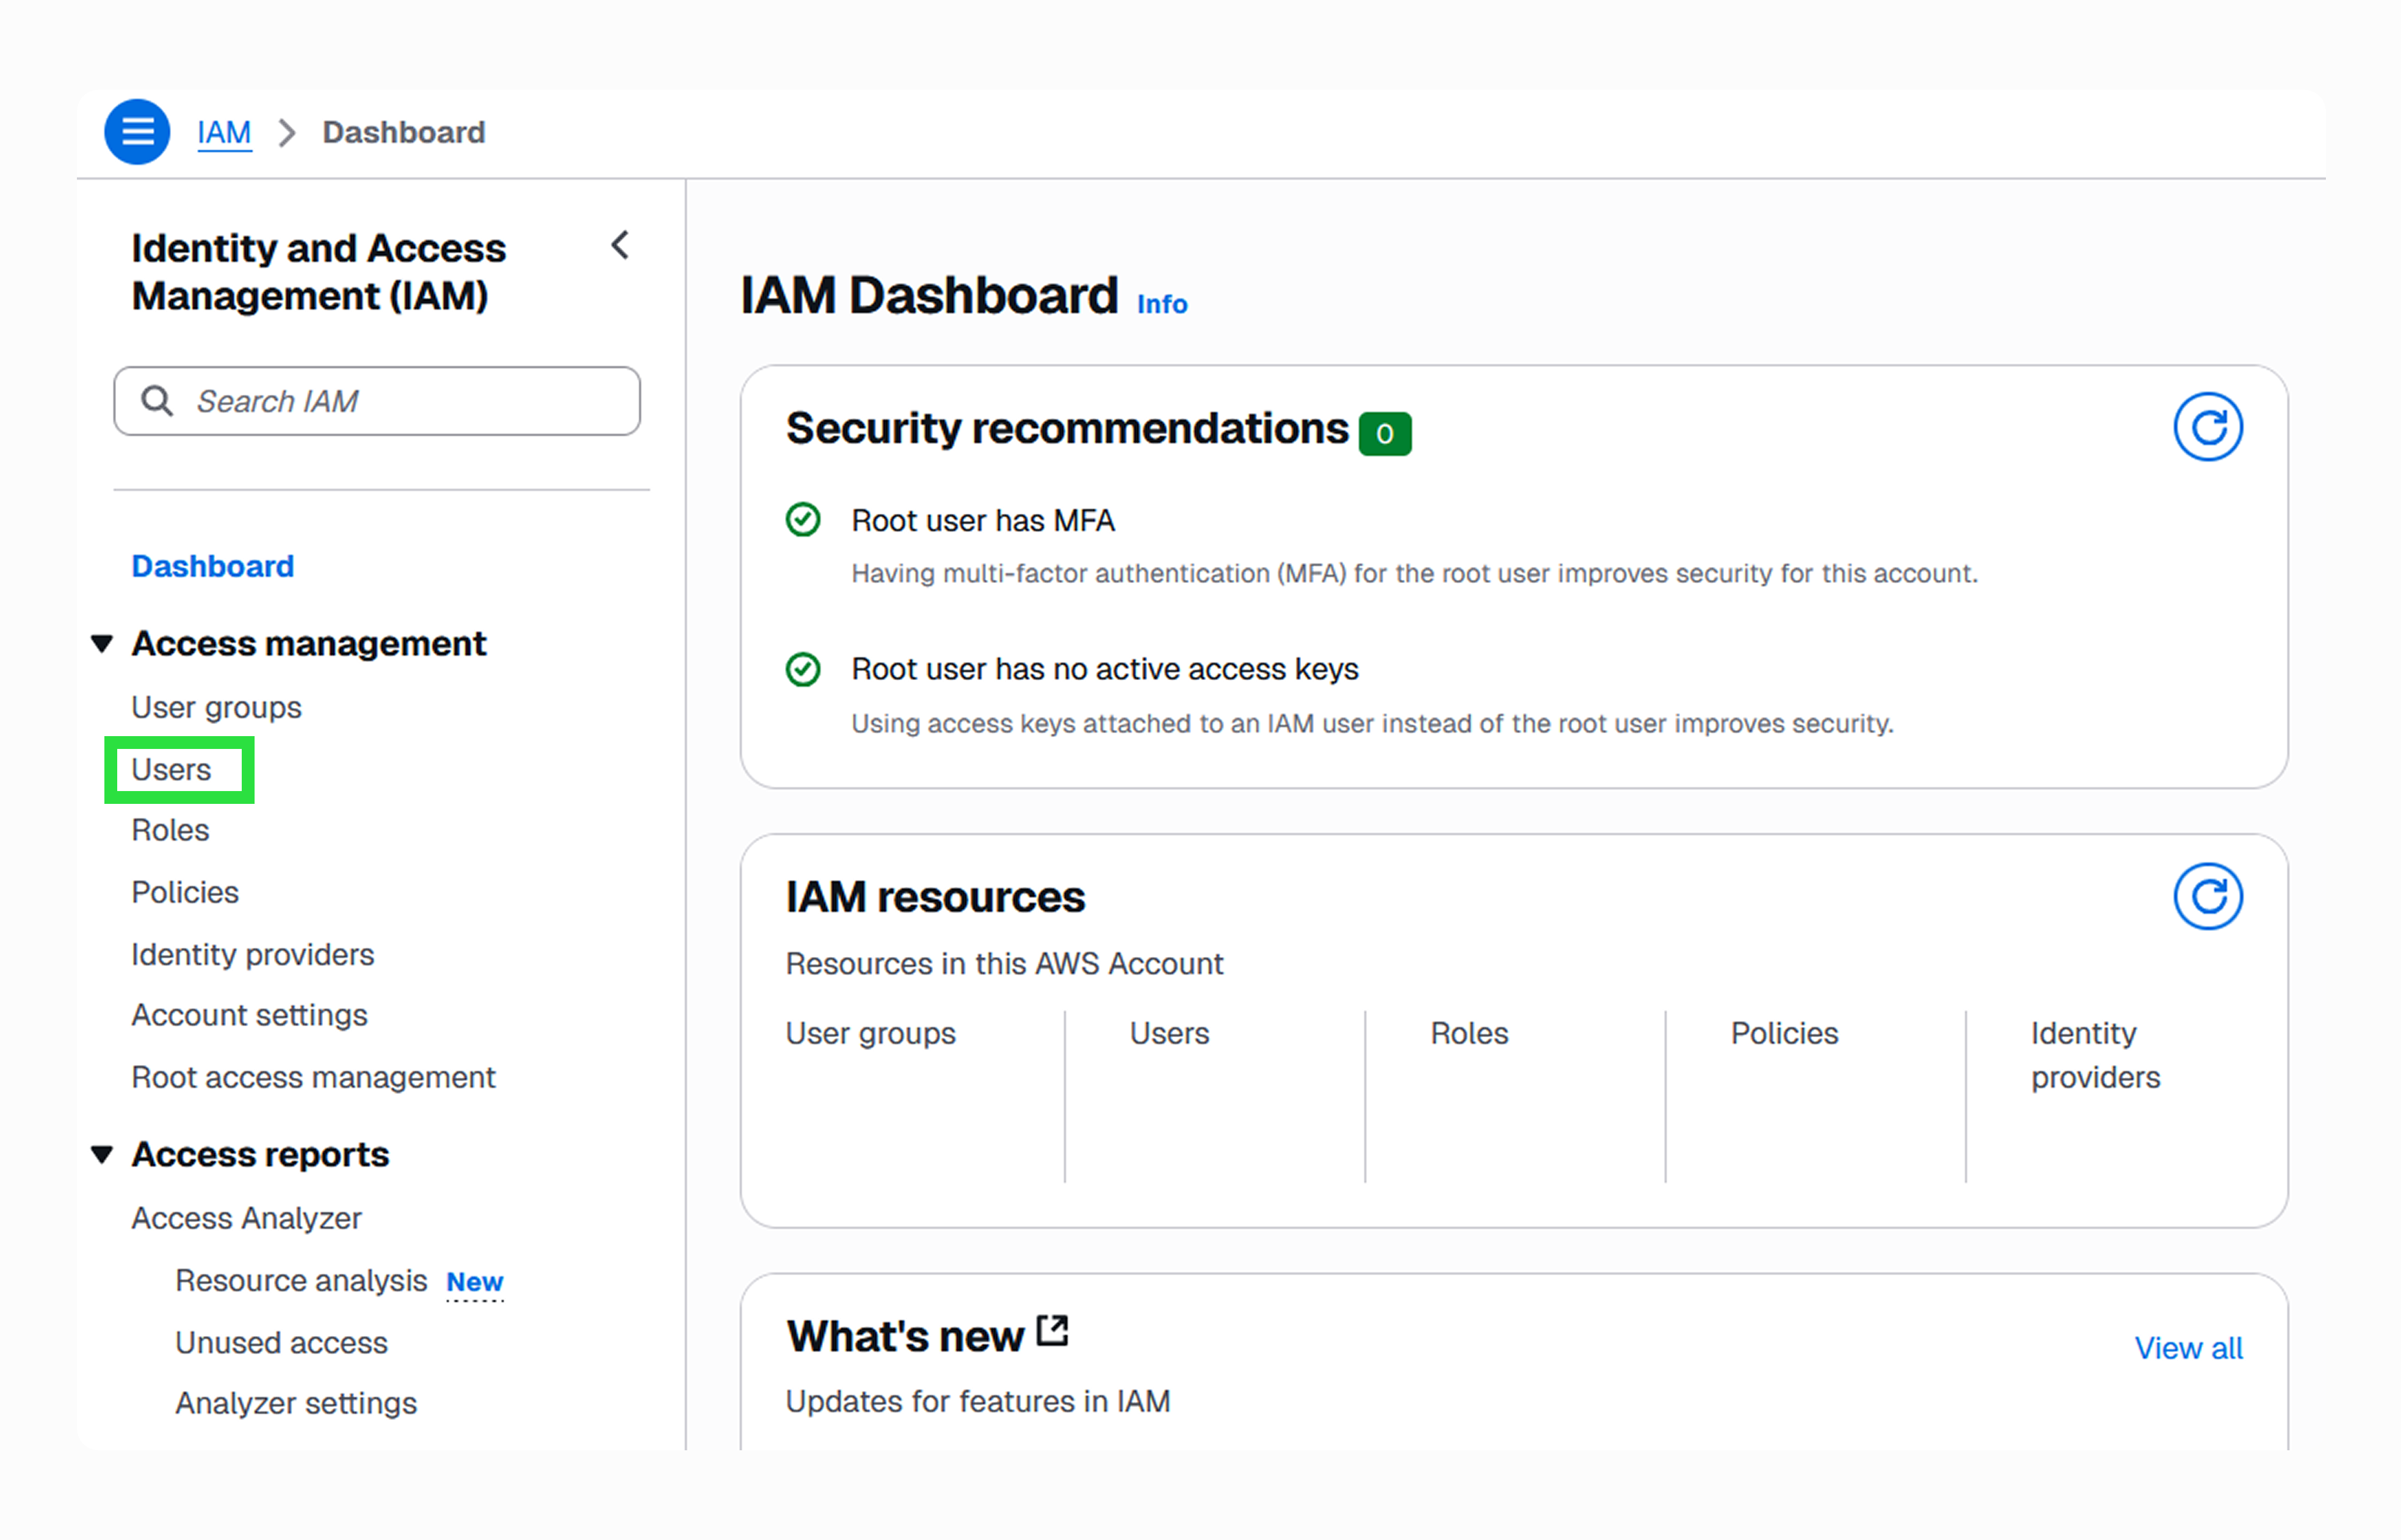Open Identity providers in the sidebar
Image resolution: width=2401 pixels, height=1540 pixels.
coord(253,954)
